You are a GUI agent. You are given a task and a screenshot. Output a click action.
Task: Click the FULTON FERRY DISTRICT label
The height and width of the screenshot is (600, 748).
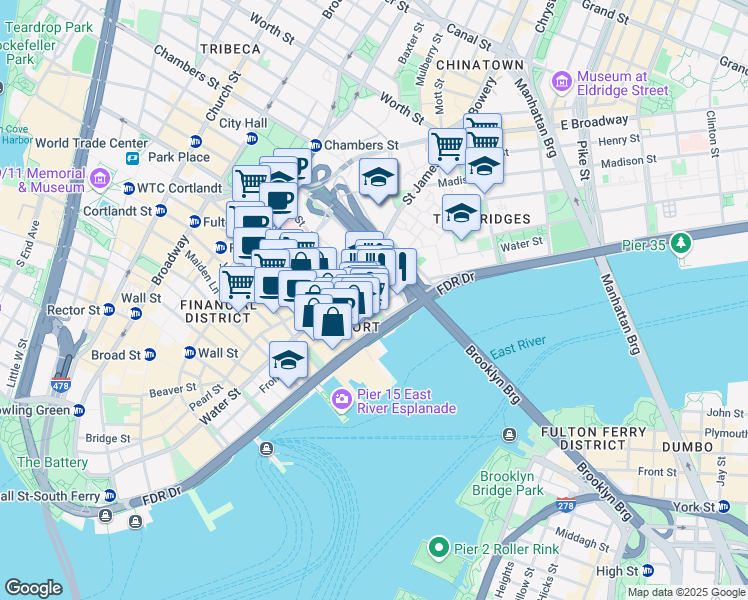(x=593, y=439)
